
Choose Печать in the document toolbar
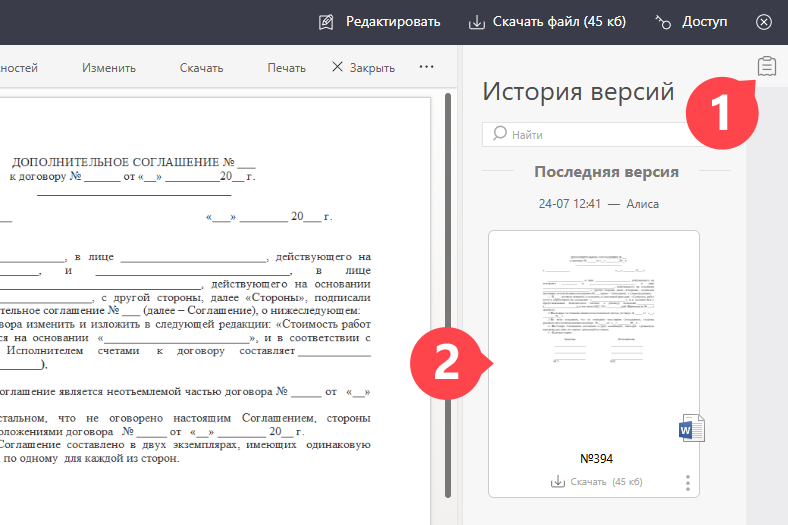[286, 68]
